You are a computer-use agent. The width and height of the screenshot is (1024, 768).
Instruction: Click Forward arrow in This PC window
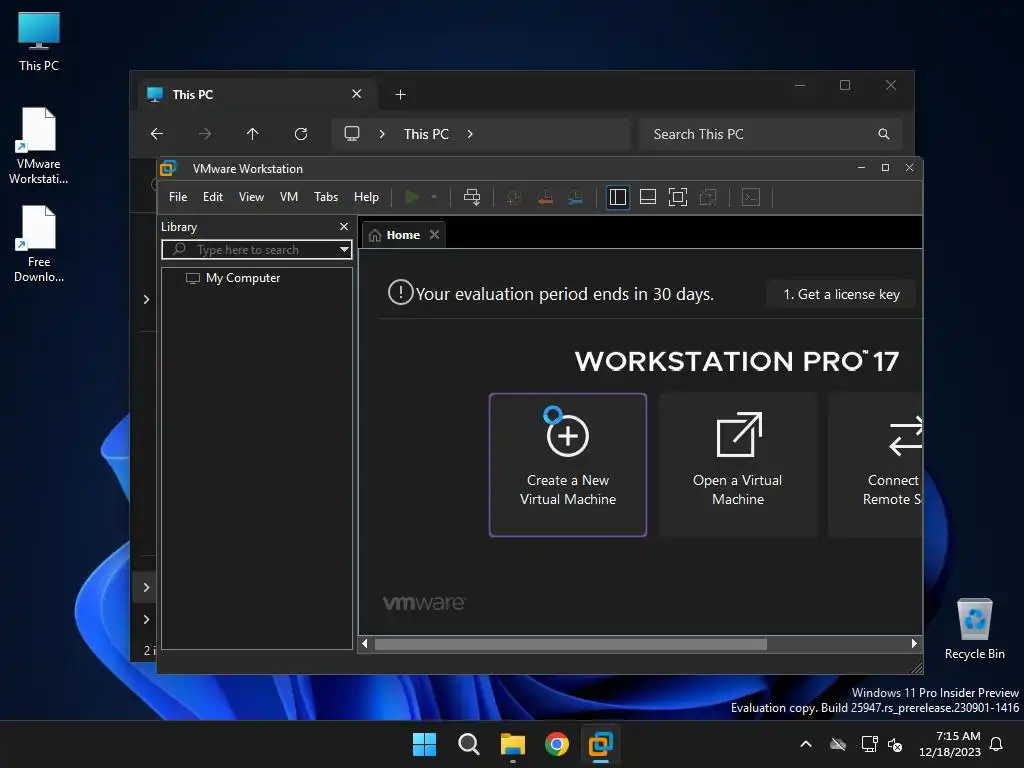point(204,134)
